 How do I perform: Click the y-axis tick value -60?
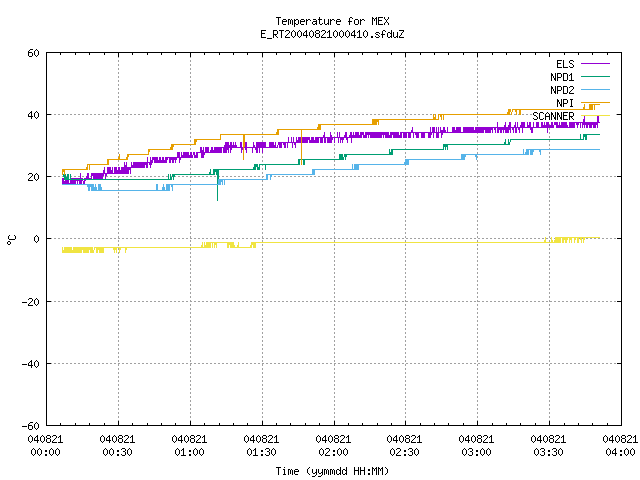coord(31,426)
